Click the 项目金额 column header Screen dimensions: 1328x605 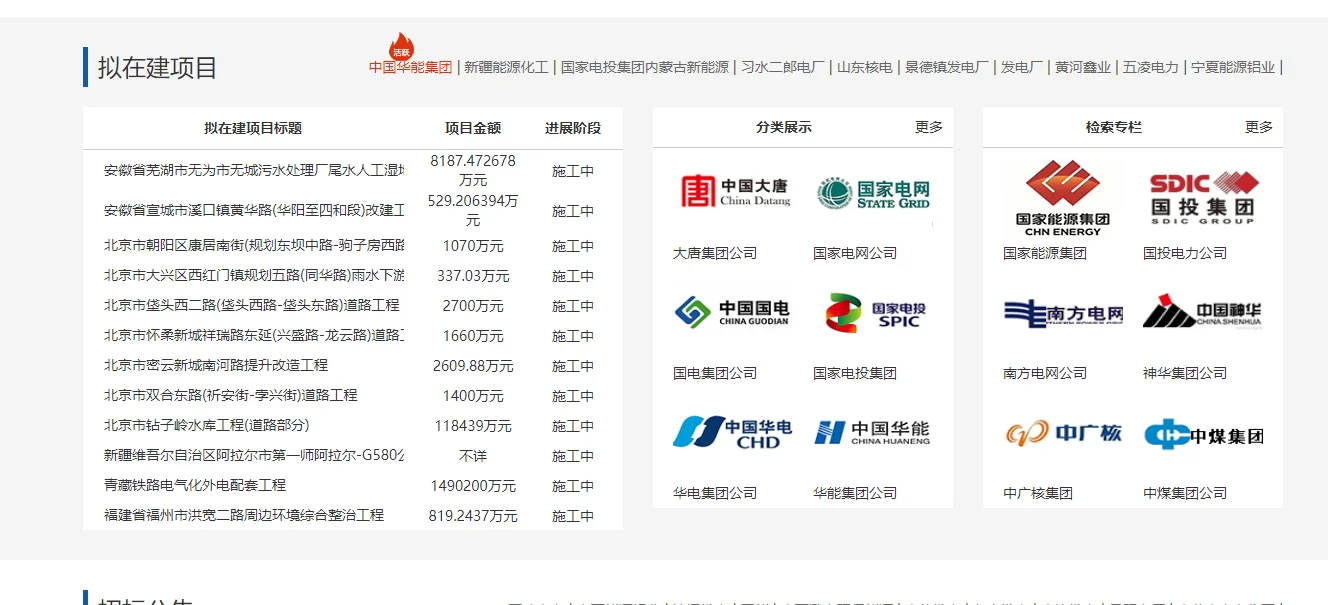(473, 128)
